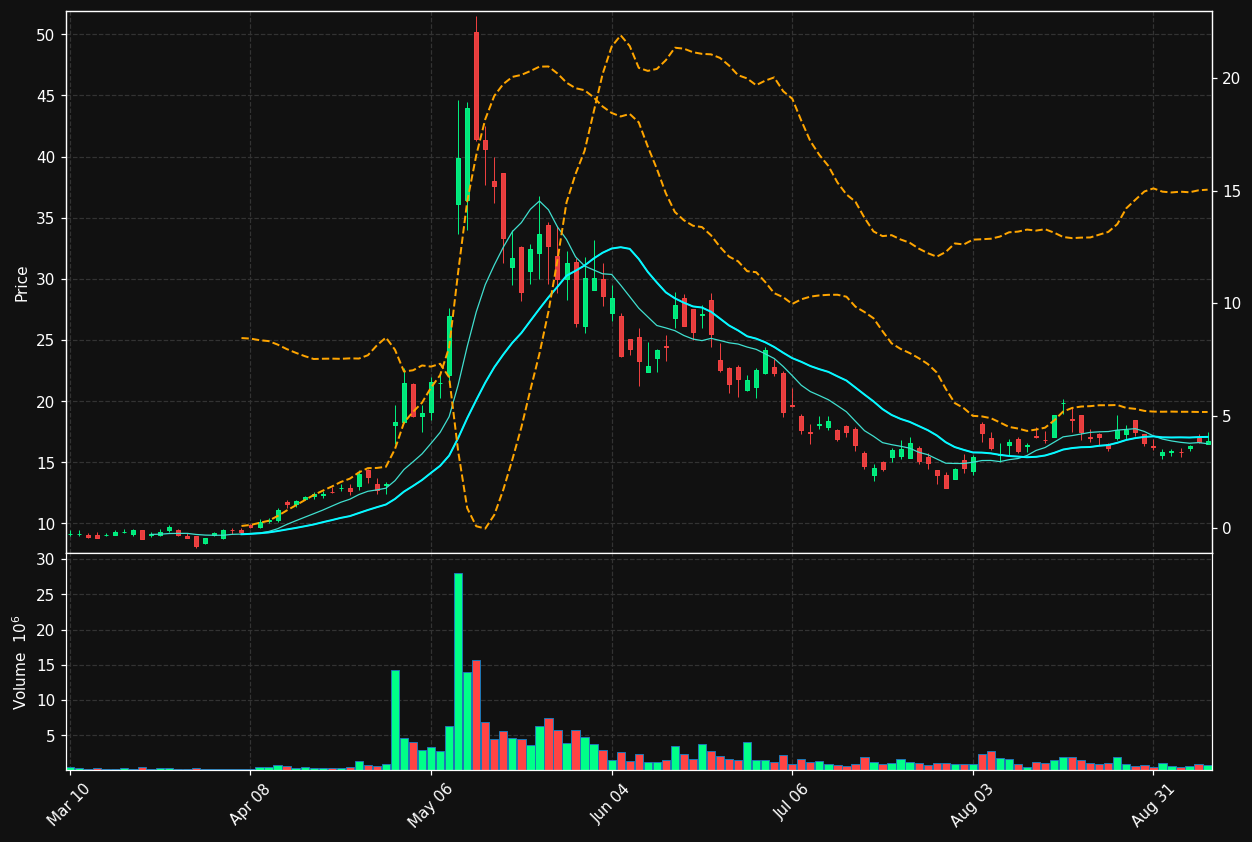Click the "Apr 08" date label
The image size is (1252, 842).
click(x=249, y=804)
